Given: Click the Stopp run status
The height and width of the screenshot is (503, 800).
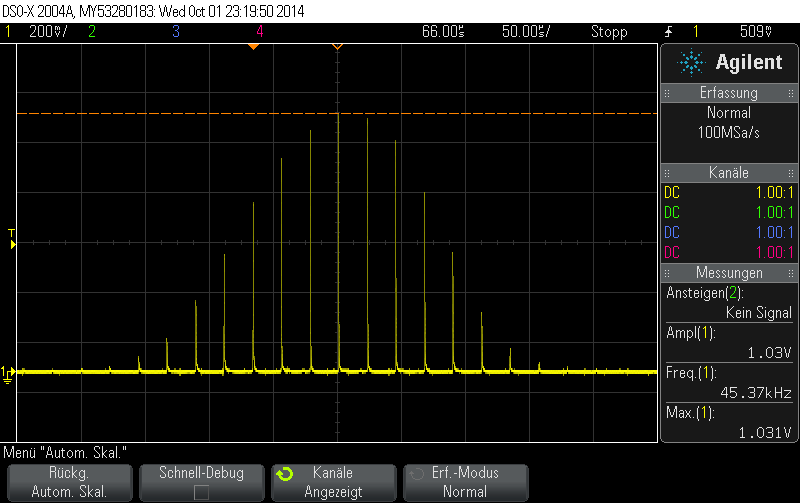Looking at the screenshot, I should point(609,32).
